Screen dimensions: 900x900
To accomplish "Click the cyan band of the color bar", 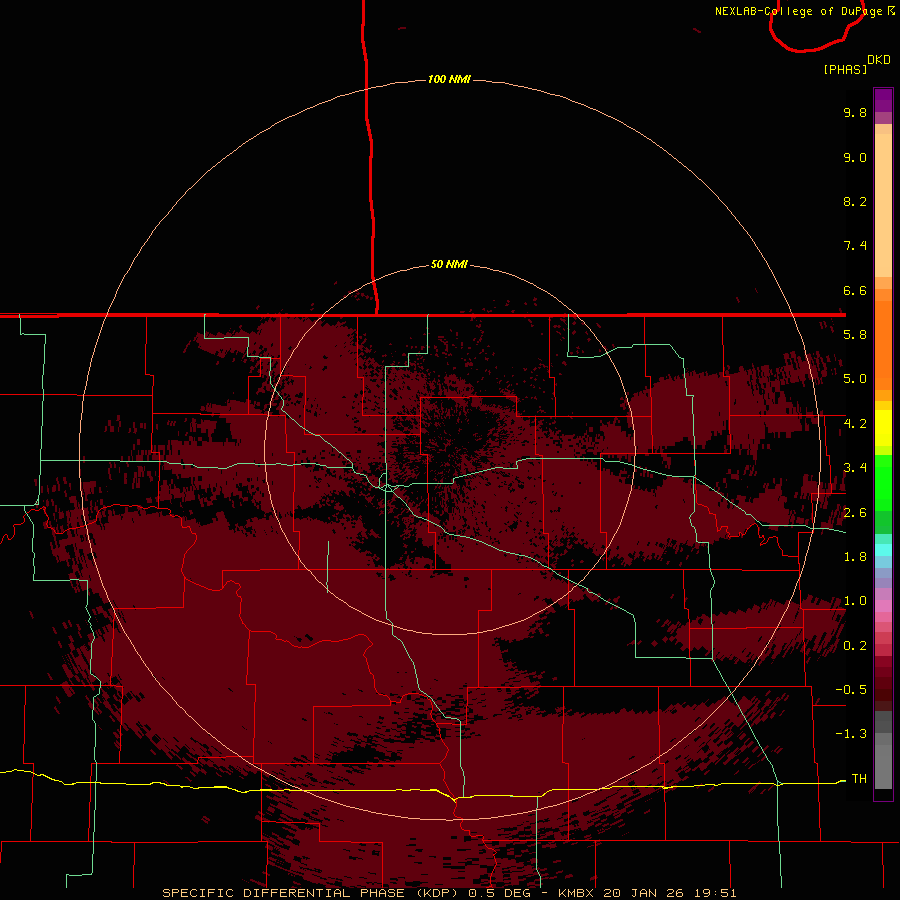I will tap(883, 550).
